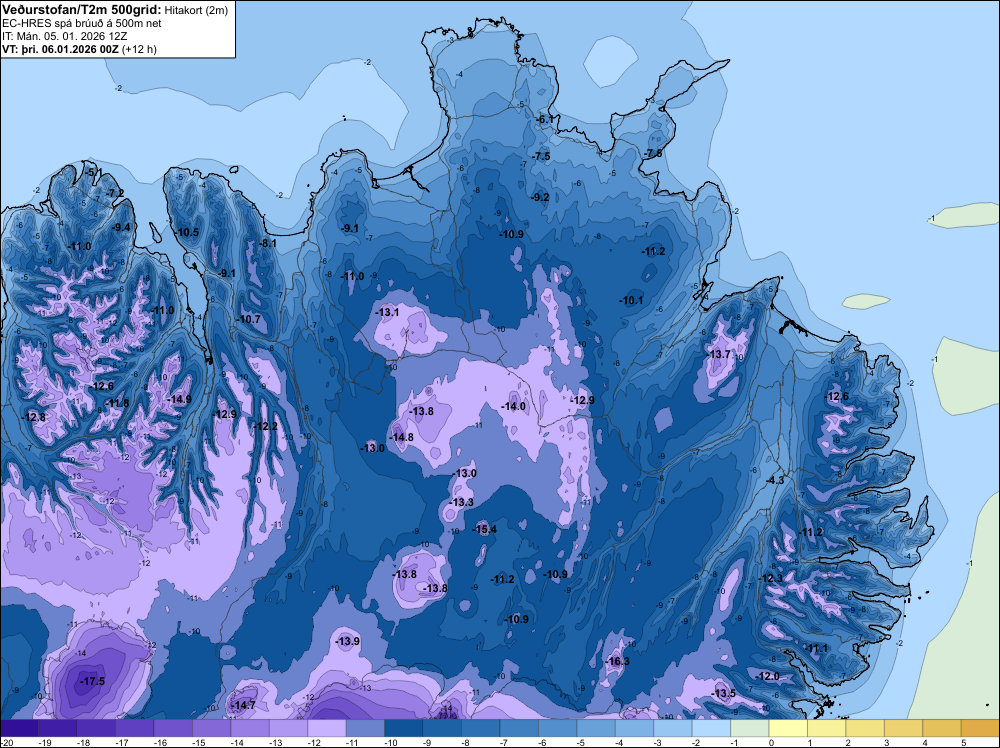1000x748 pixels.
Task: Select the -4.3 temperature reading
Action: [775, 480]
